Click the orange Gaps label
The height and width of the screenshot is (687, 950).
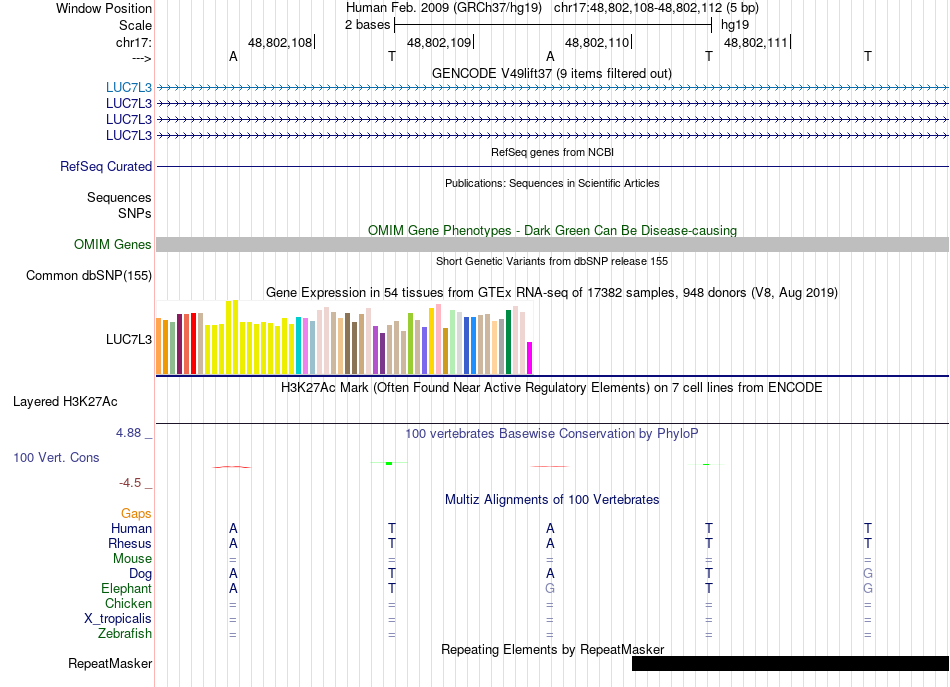[x=136, y=514]
